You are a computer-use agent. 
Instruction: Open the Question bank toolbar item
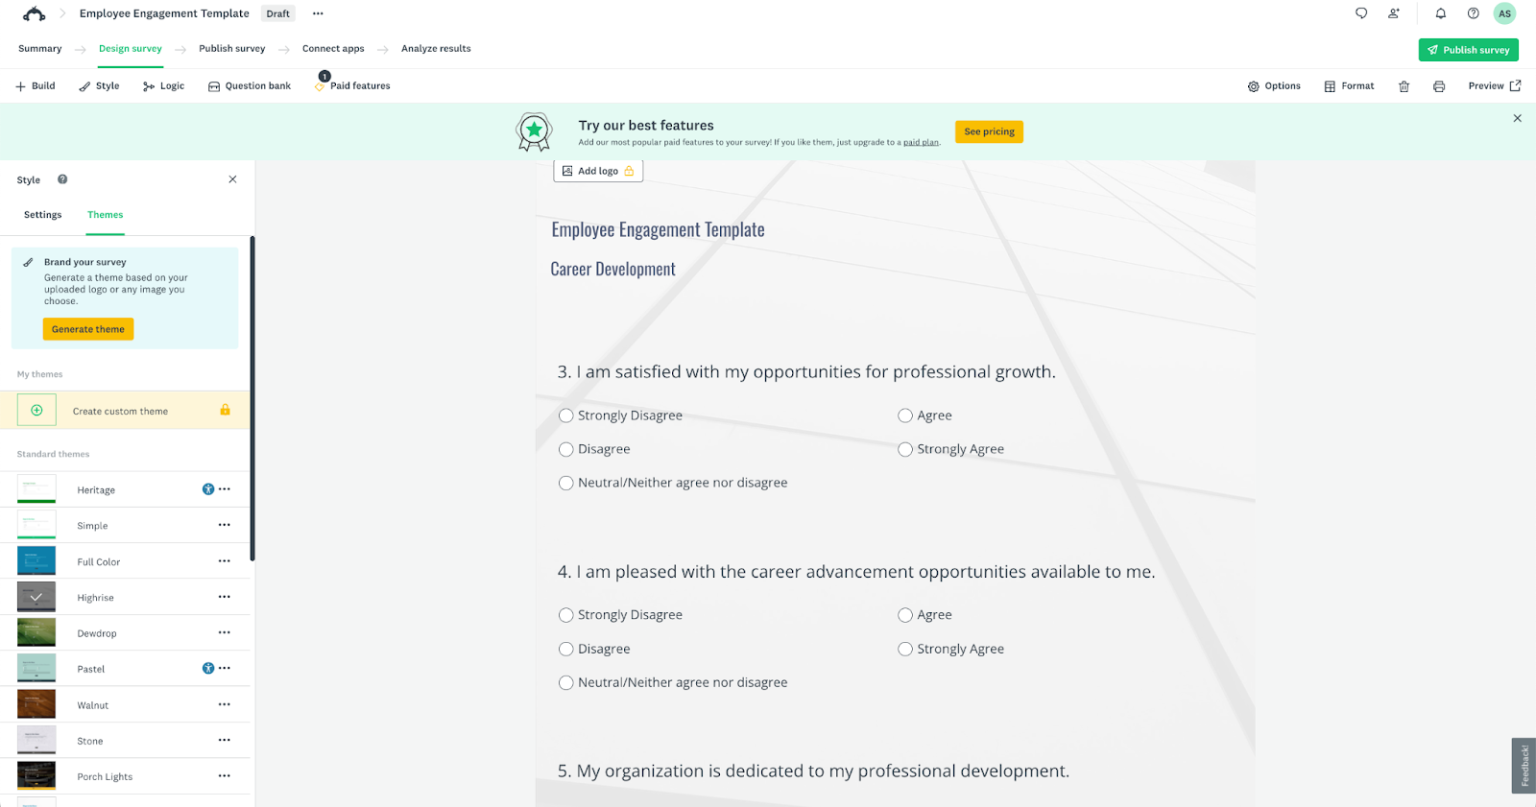click(249, 86)
